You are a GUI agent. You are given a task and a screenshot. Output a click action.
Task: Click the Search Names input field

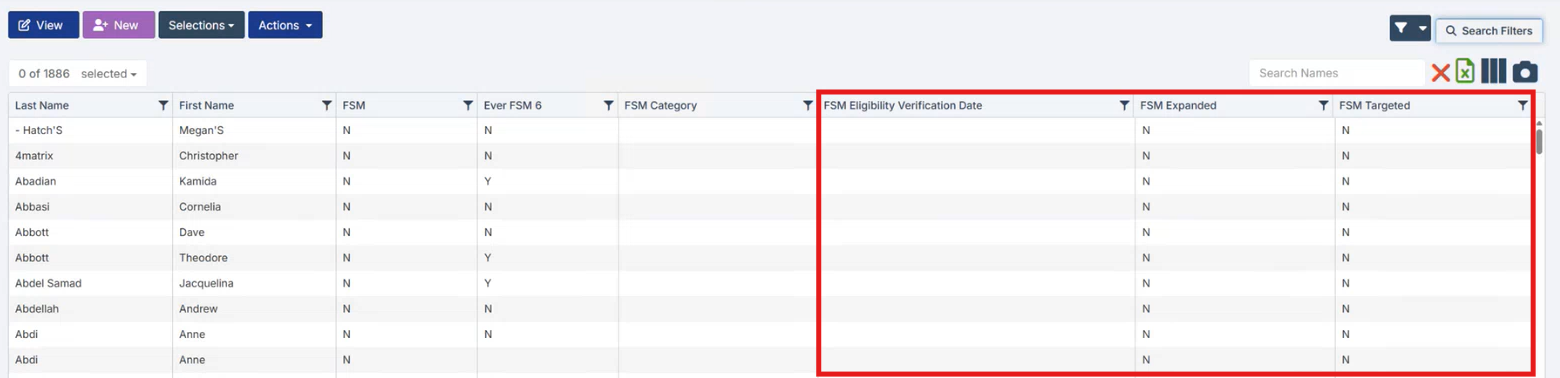pos(1337,73)
